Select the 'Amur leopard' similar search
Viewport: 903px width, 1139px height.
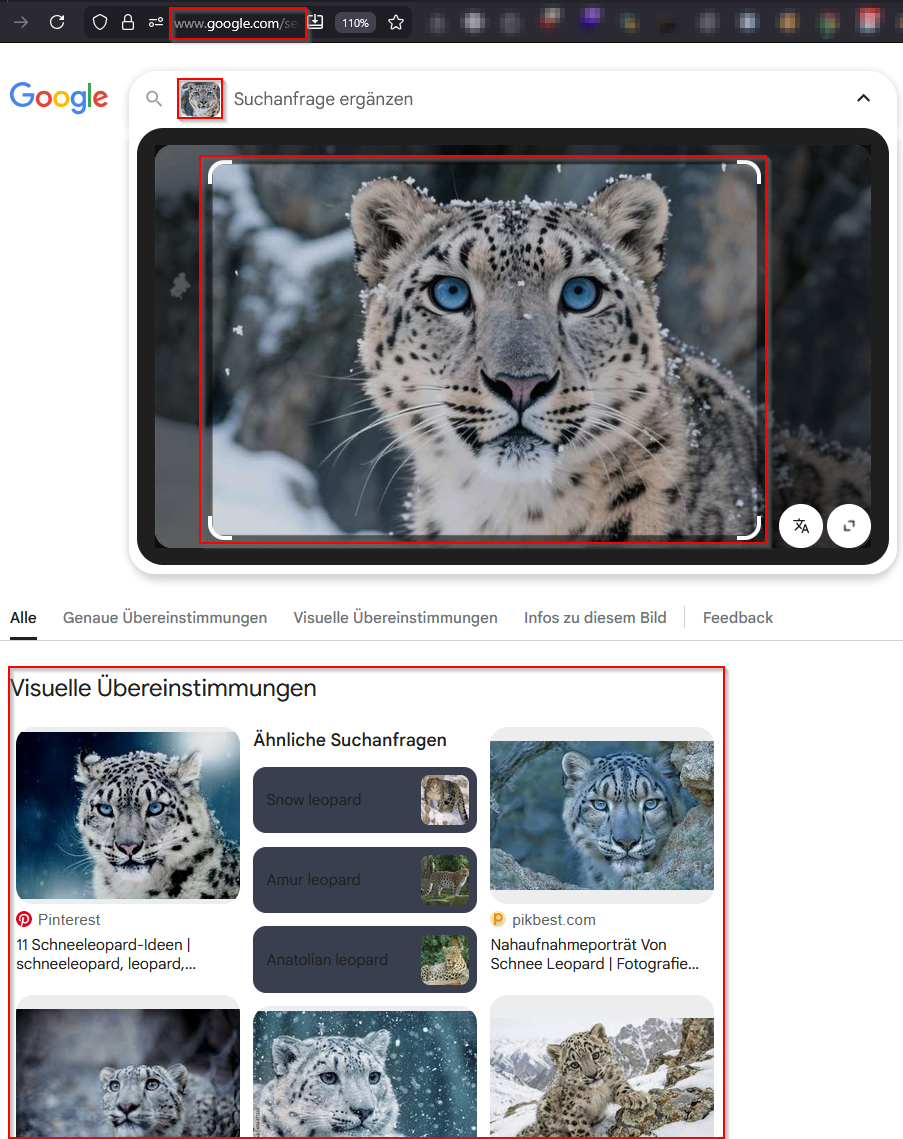(364, 880)
